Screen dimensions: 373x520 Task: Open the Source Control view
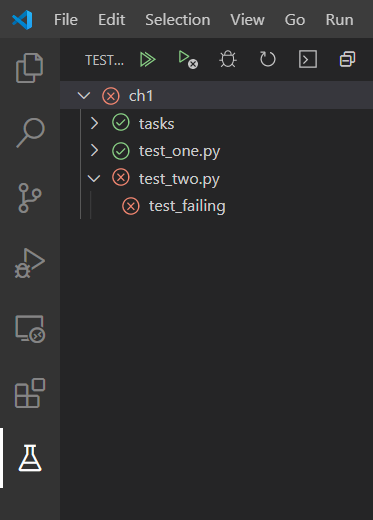(x=30, y=198)
